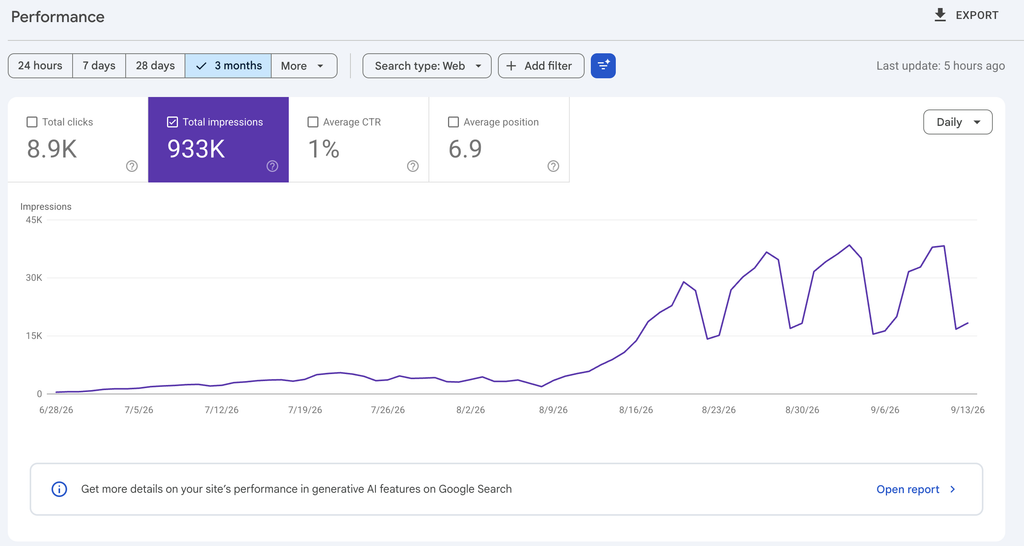
Task: Enable the Total clicks checkbox
Action: pos(31,122)
